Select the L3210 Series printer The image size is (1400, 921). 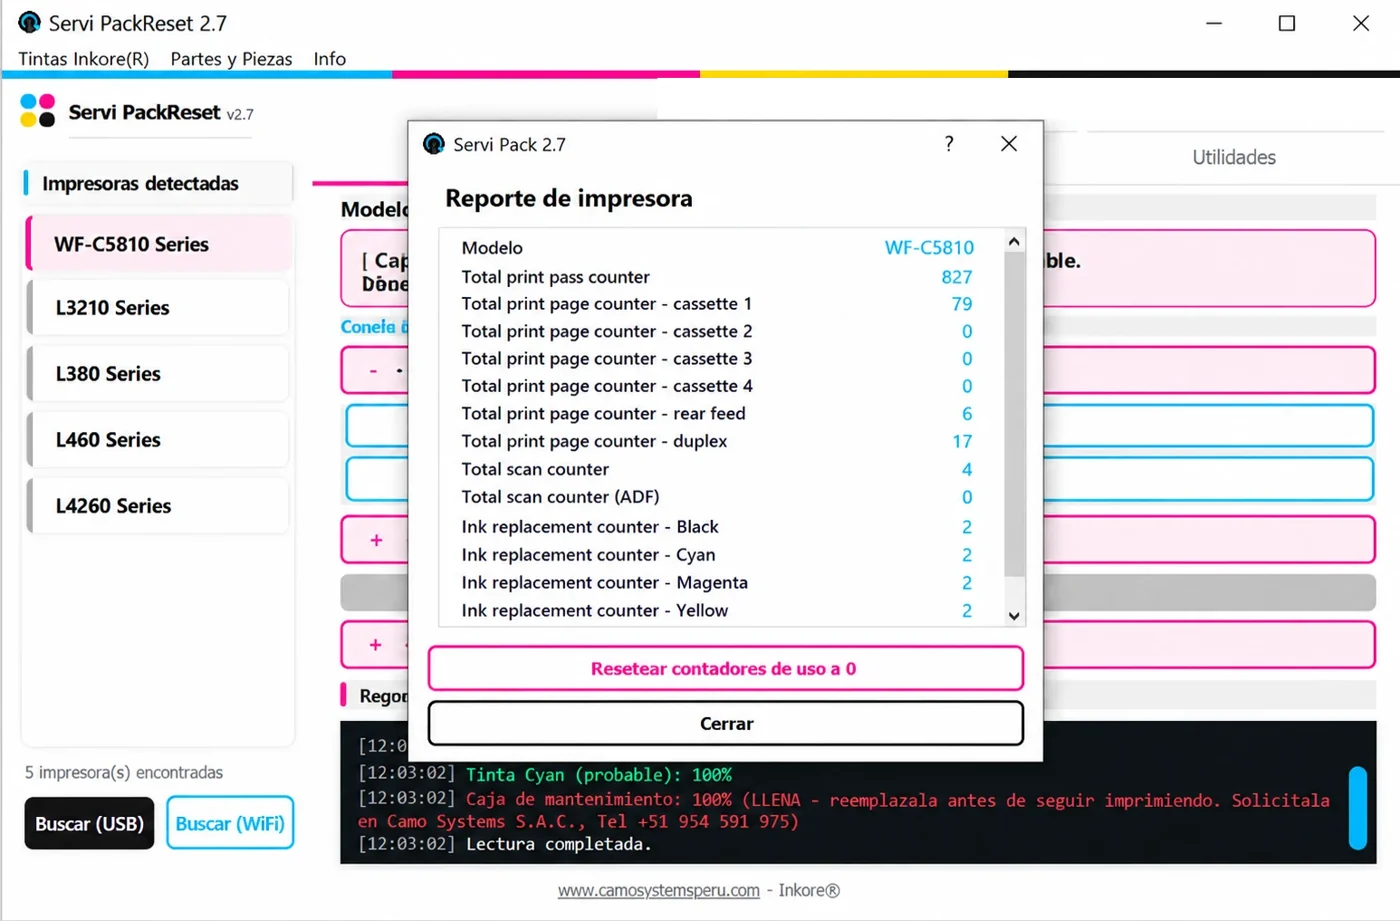(159, 308)
